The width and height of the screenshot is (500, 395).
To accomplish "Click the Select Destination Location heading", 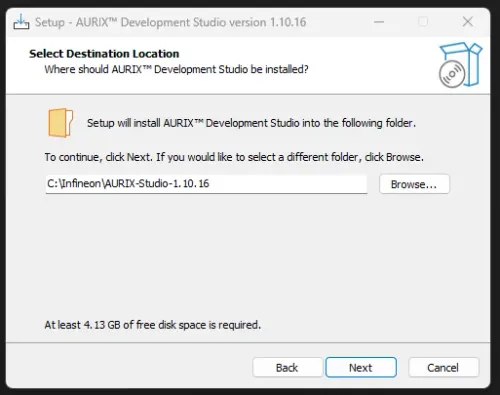I will coord(104,54).
